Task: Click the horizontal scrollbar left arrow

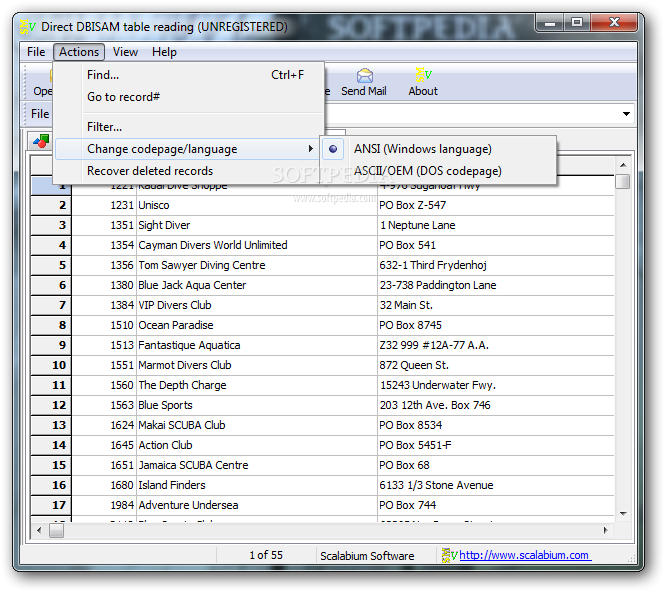Action: pyautogui.click(x=39, y=530)
